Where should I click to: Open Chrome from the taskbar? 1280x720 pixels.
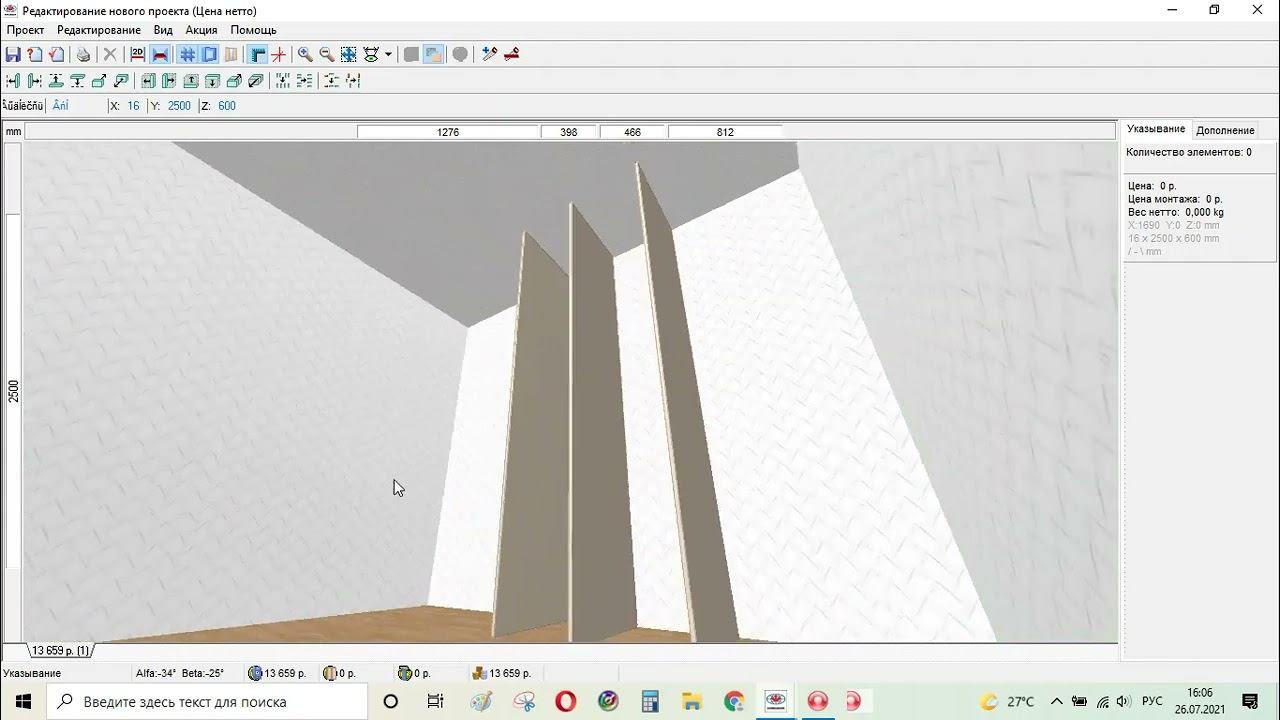(x=734, y=701)
